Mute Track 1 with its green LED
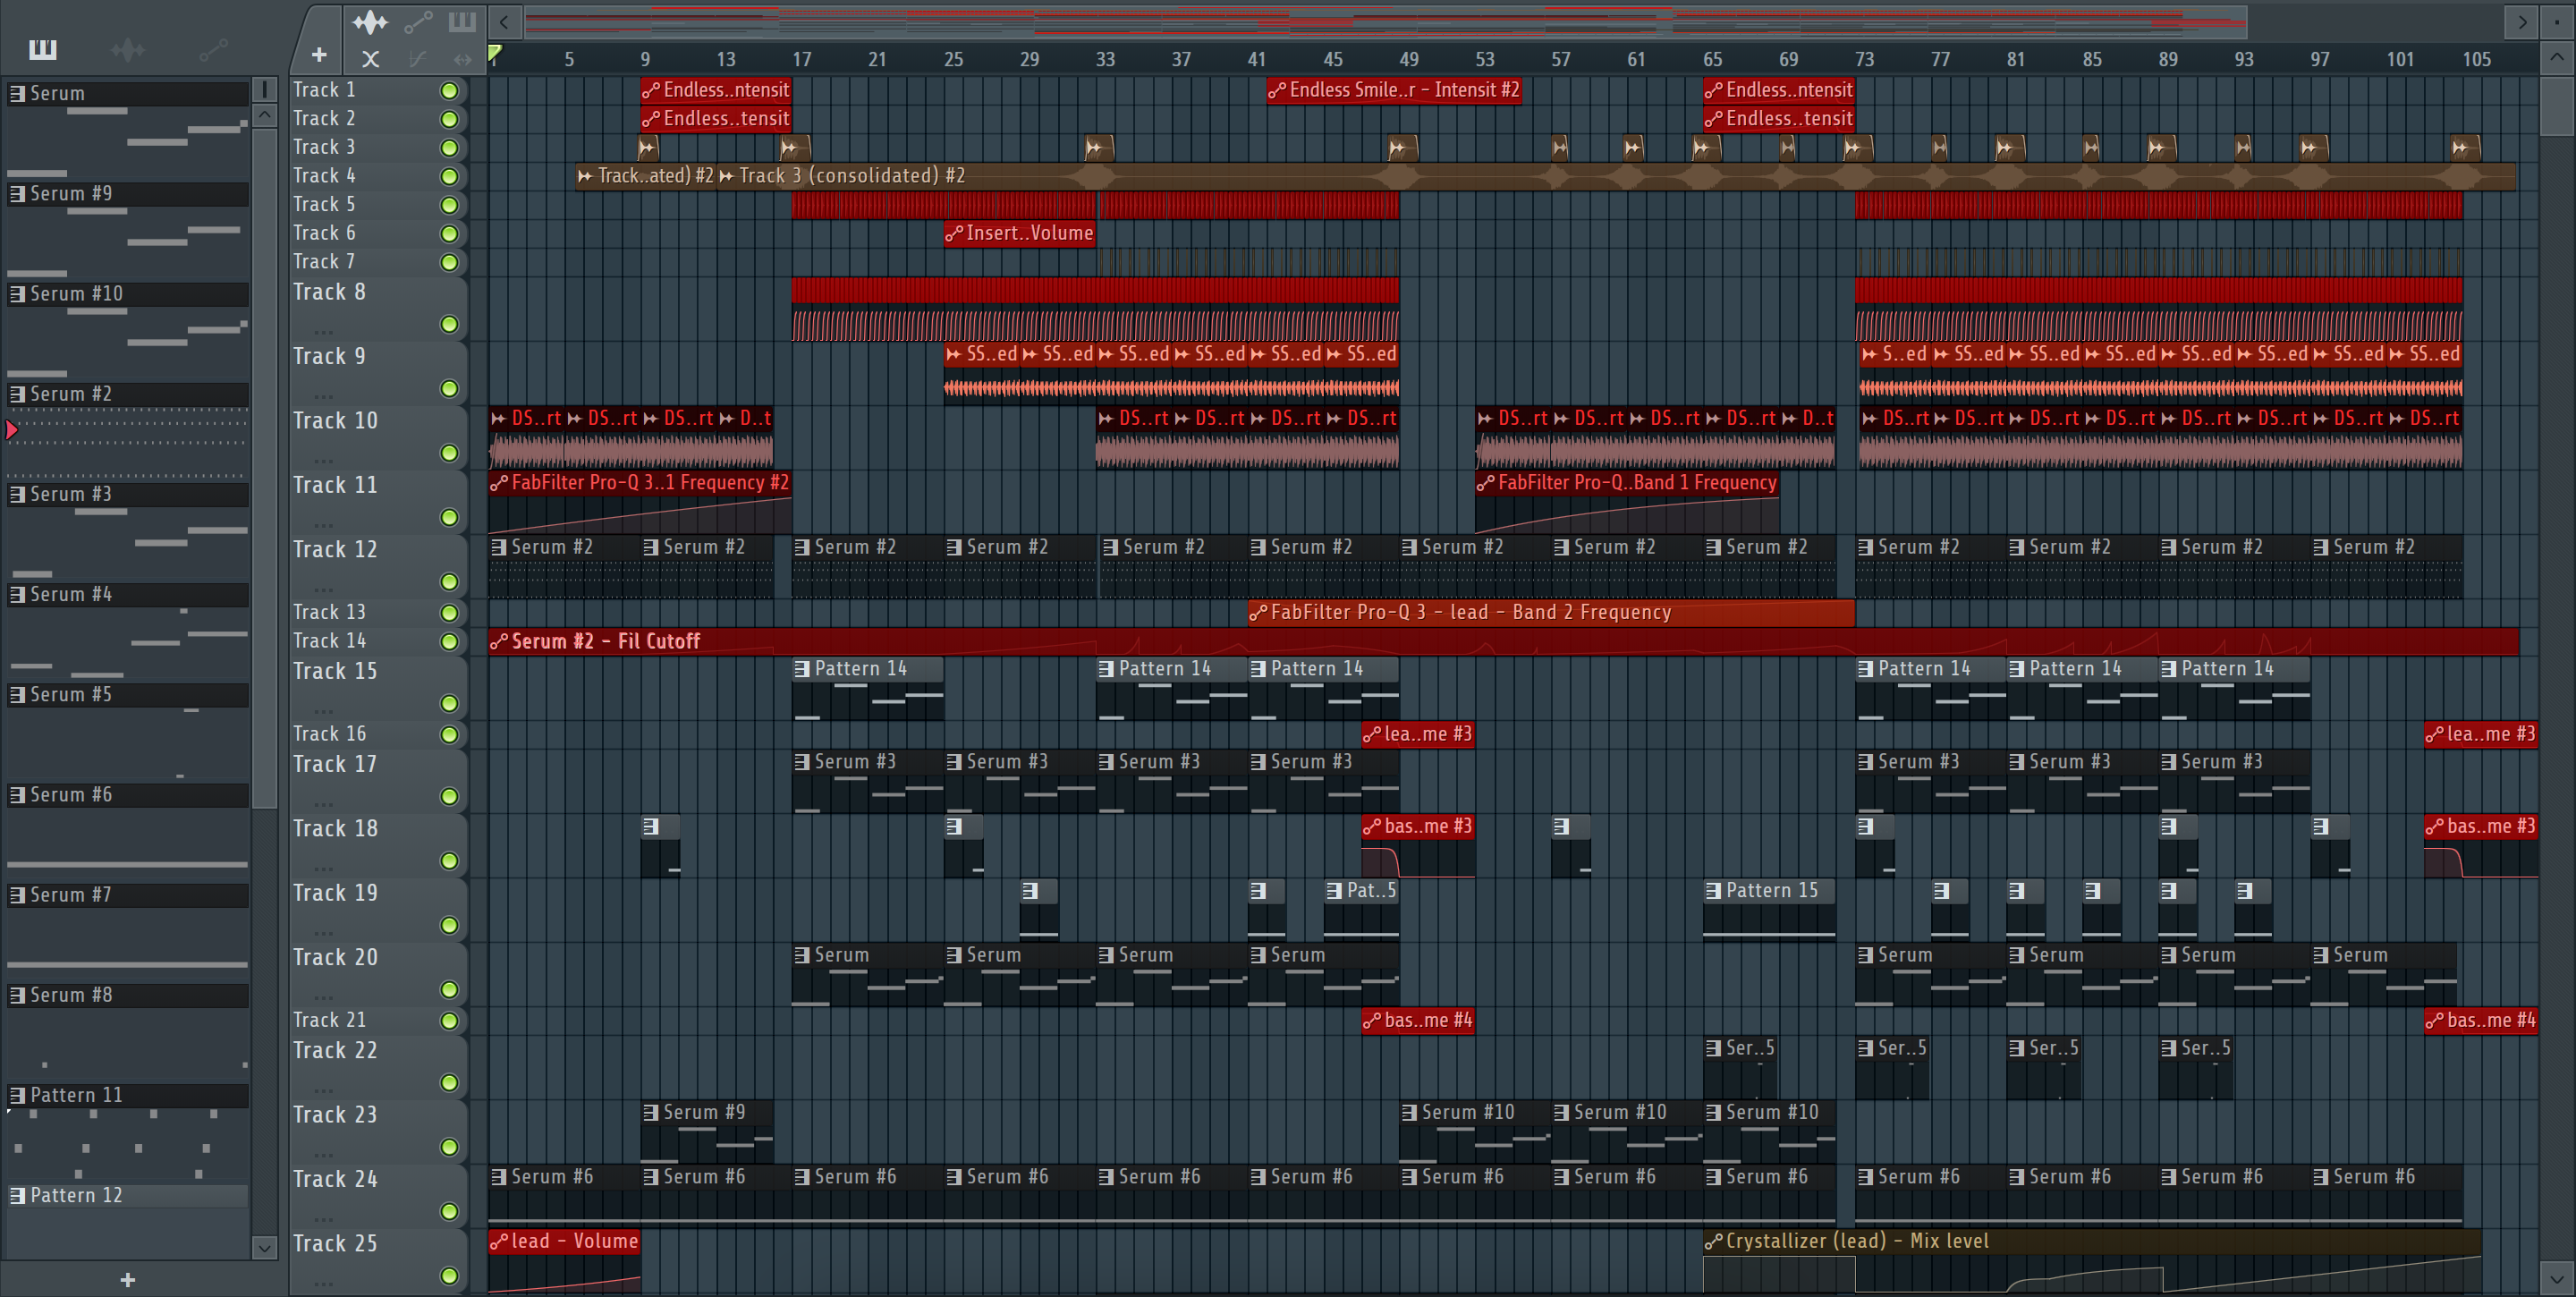This screenshot has height=1297, width=2576. (x=450, y=91)
